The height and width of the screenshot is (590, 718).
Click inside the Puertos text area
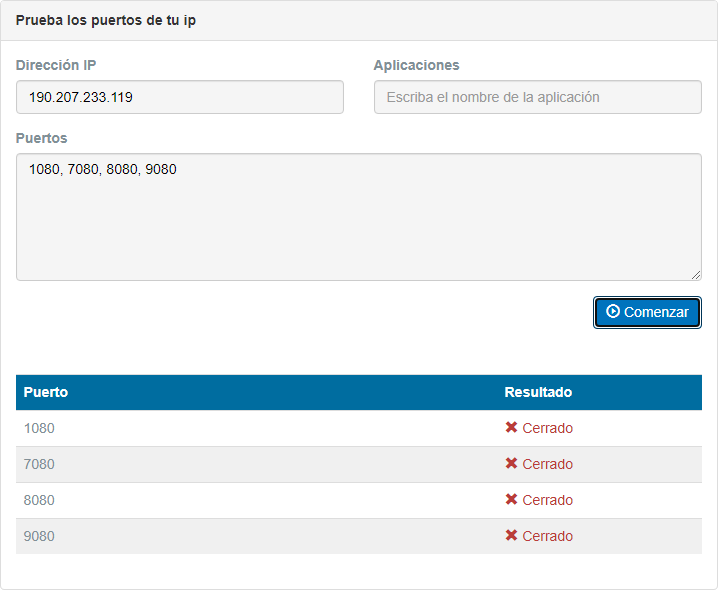pyautogui.click(x=359, y=217)
